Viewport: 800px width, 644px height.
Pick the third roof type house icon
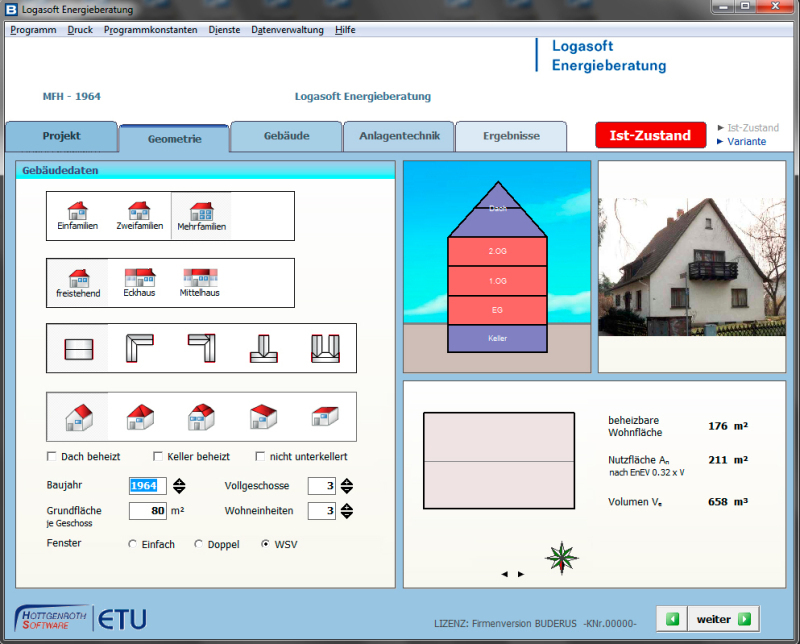click(x=202, y=417)
